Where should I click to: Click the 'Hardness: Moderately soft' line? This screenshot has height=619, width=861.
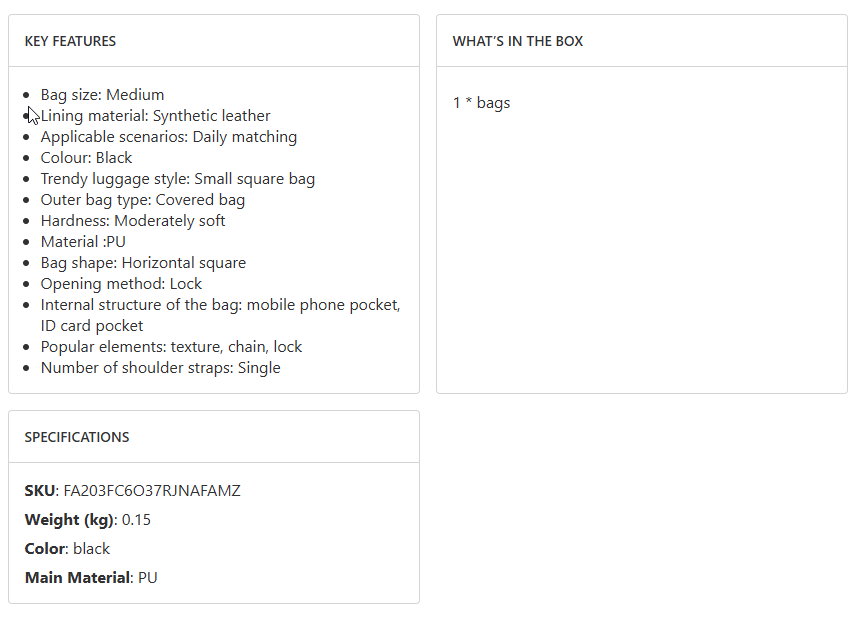pos(133,221)
